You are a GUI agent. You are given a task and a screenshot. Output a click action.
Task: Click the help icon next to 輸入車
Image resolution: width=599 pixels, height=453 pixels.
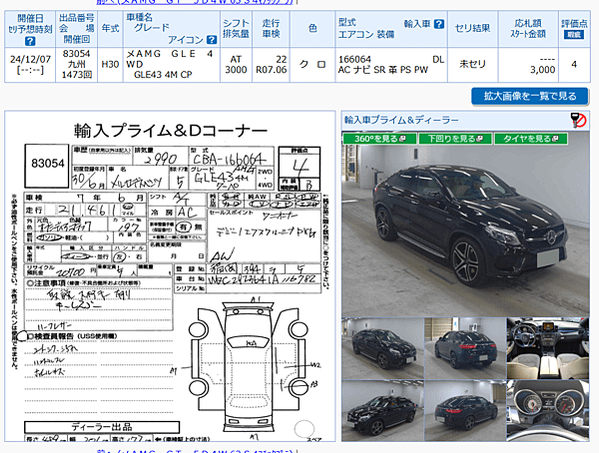point(439,24)
